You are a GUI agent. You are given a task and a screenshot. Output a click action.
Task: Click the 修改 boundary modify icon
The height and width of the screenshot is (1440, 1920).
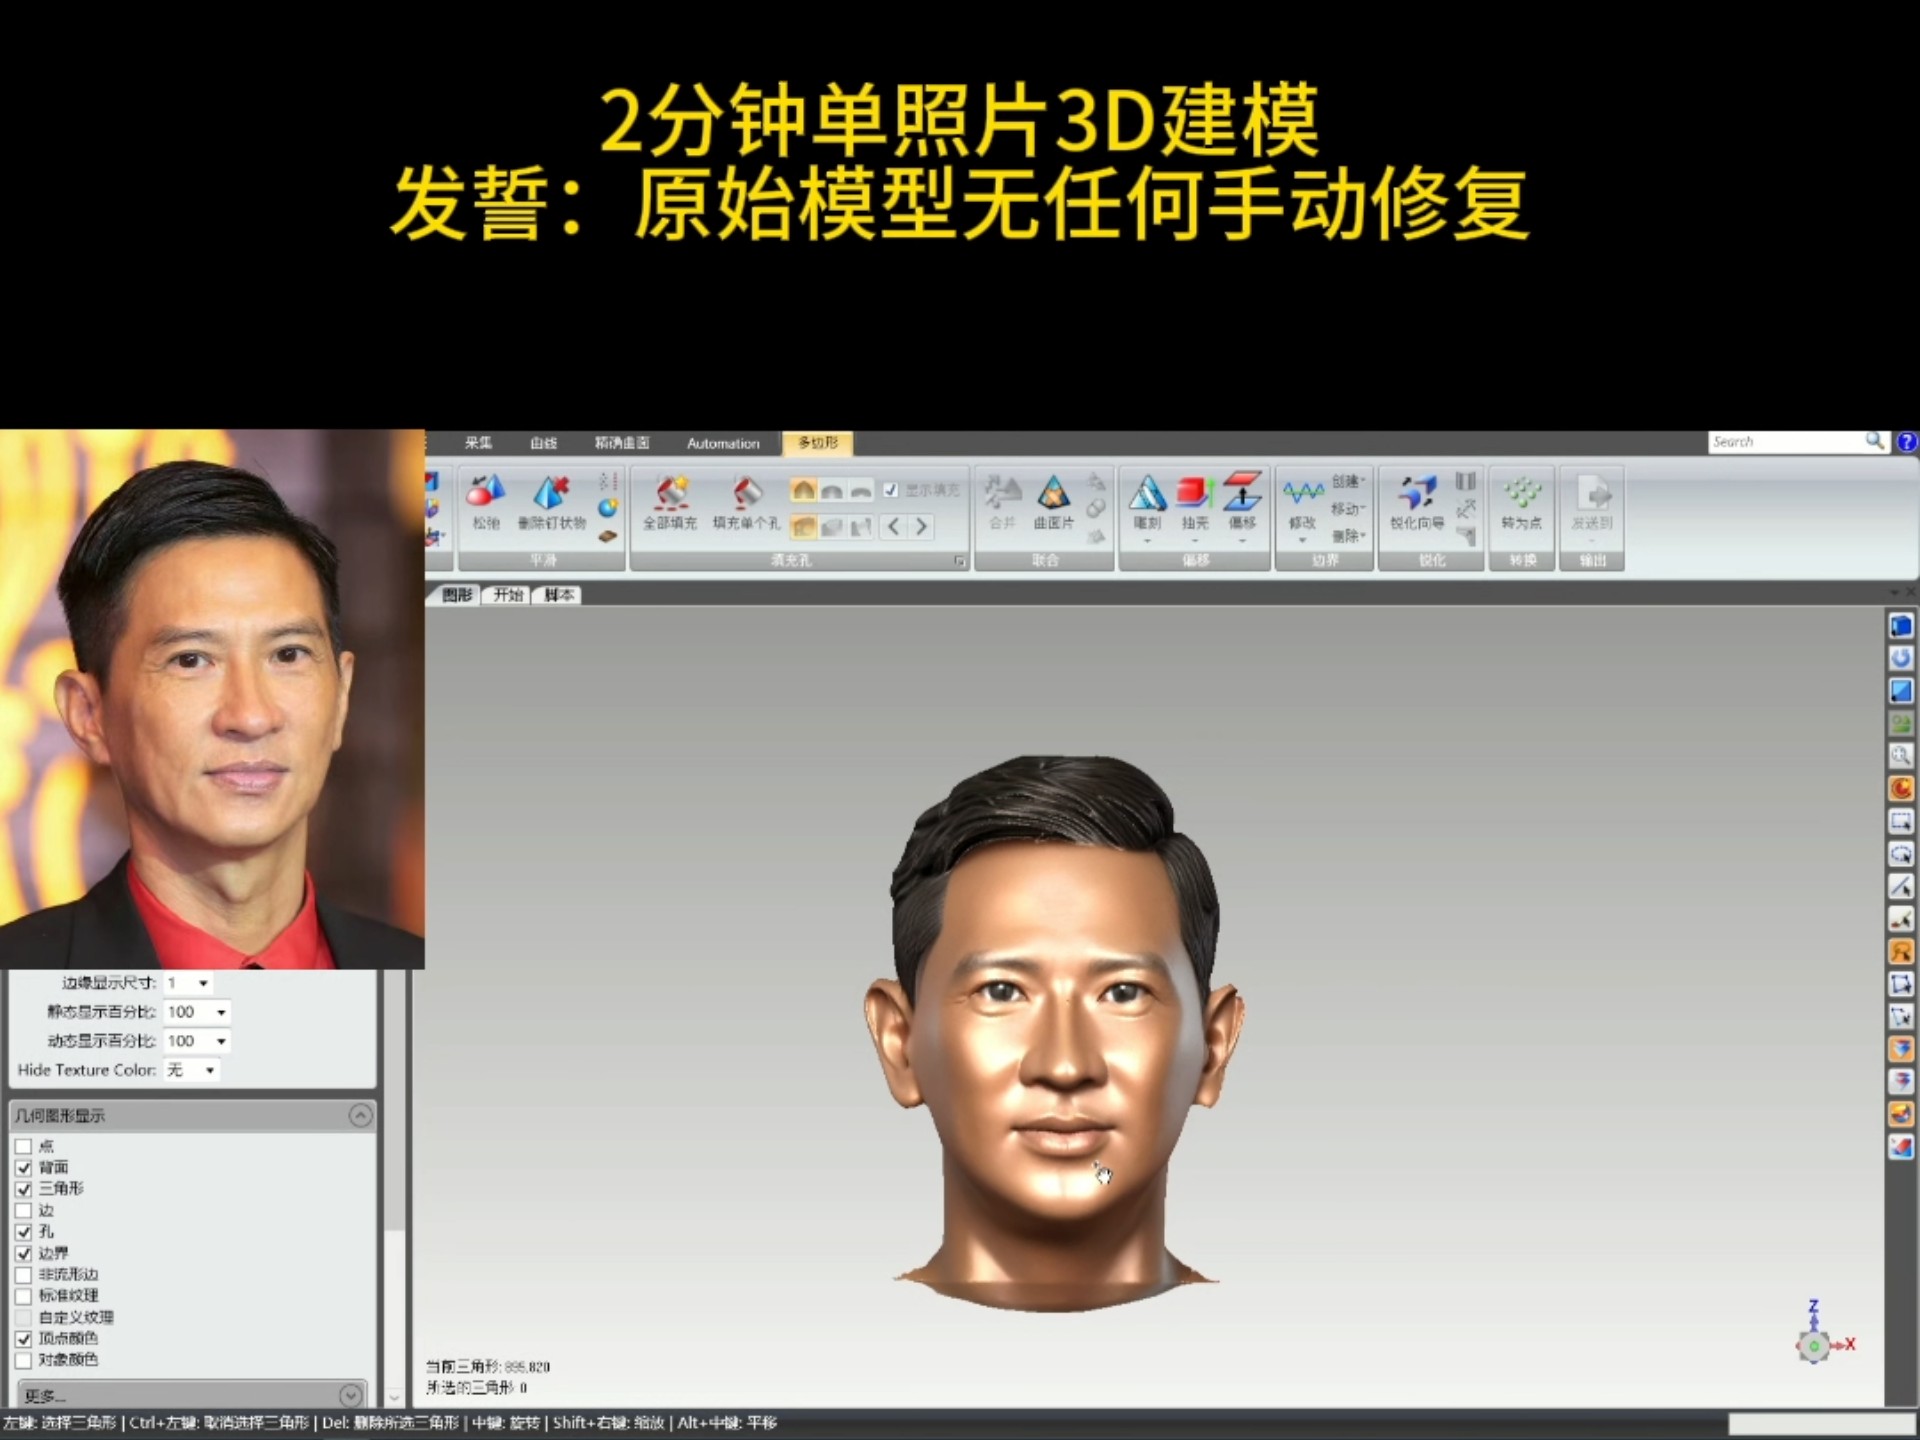click(x=1302, y=492)
